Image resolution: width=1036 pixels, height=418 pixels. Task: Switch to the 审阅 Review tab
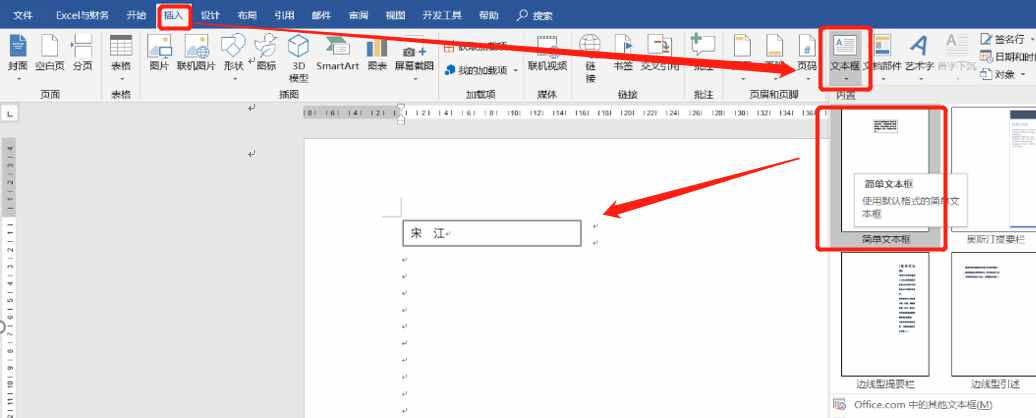pos(359,15)
